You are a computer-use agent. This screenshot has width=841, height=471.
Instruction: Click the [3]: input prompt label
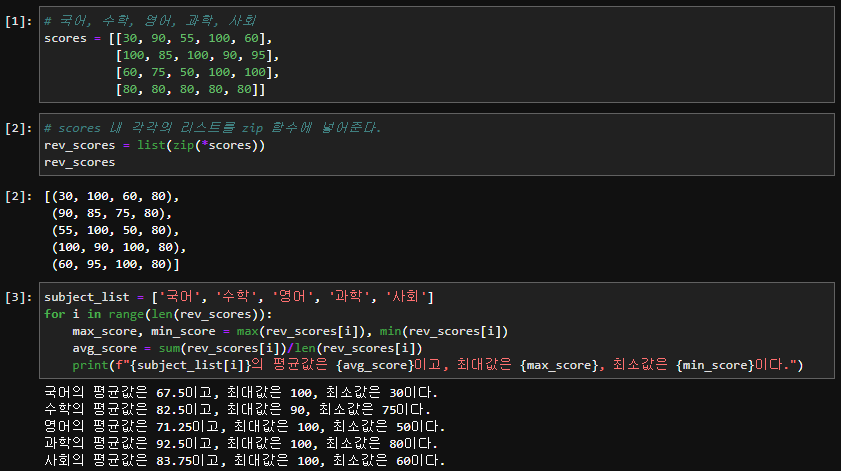point(19,297)
